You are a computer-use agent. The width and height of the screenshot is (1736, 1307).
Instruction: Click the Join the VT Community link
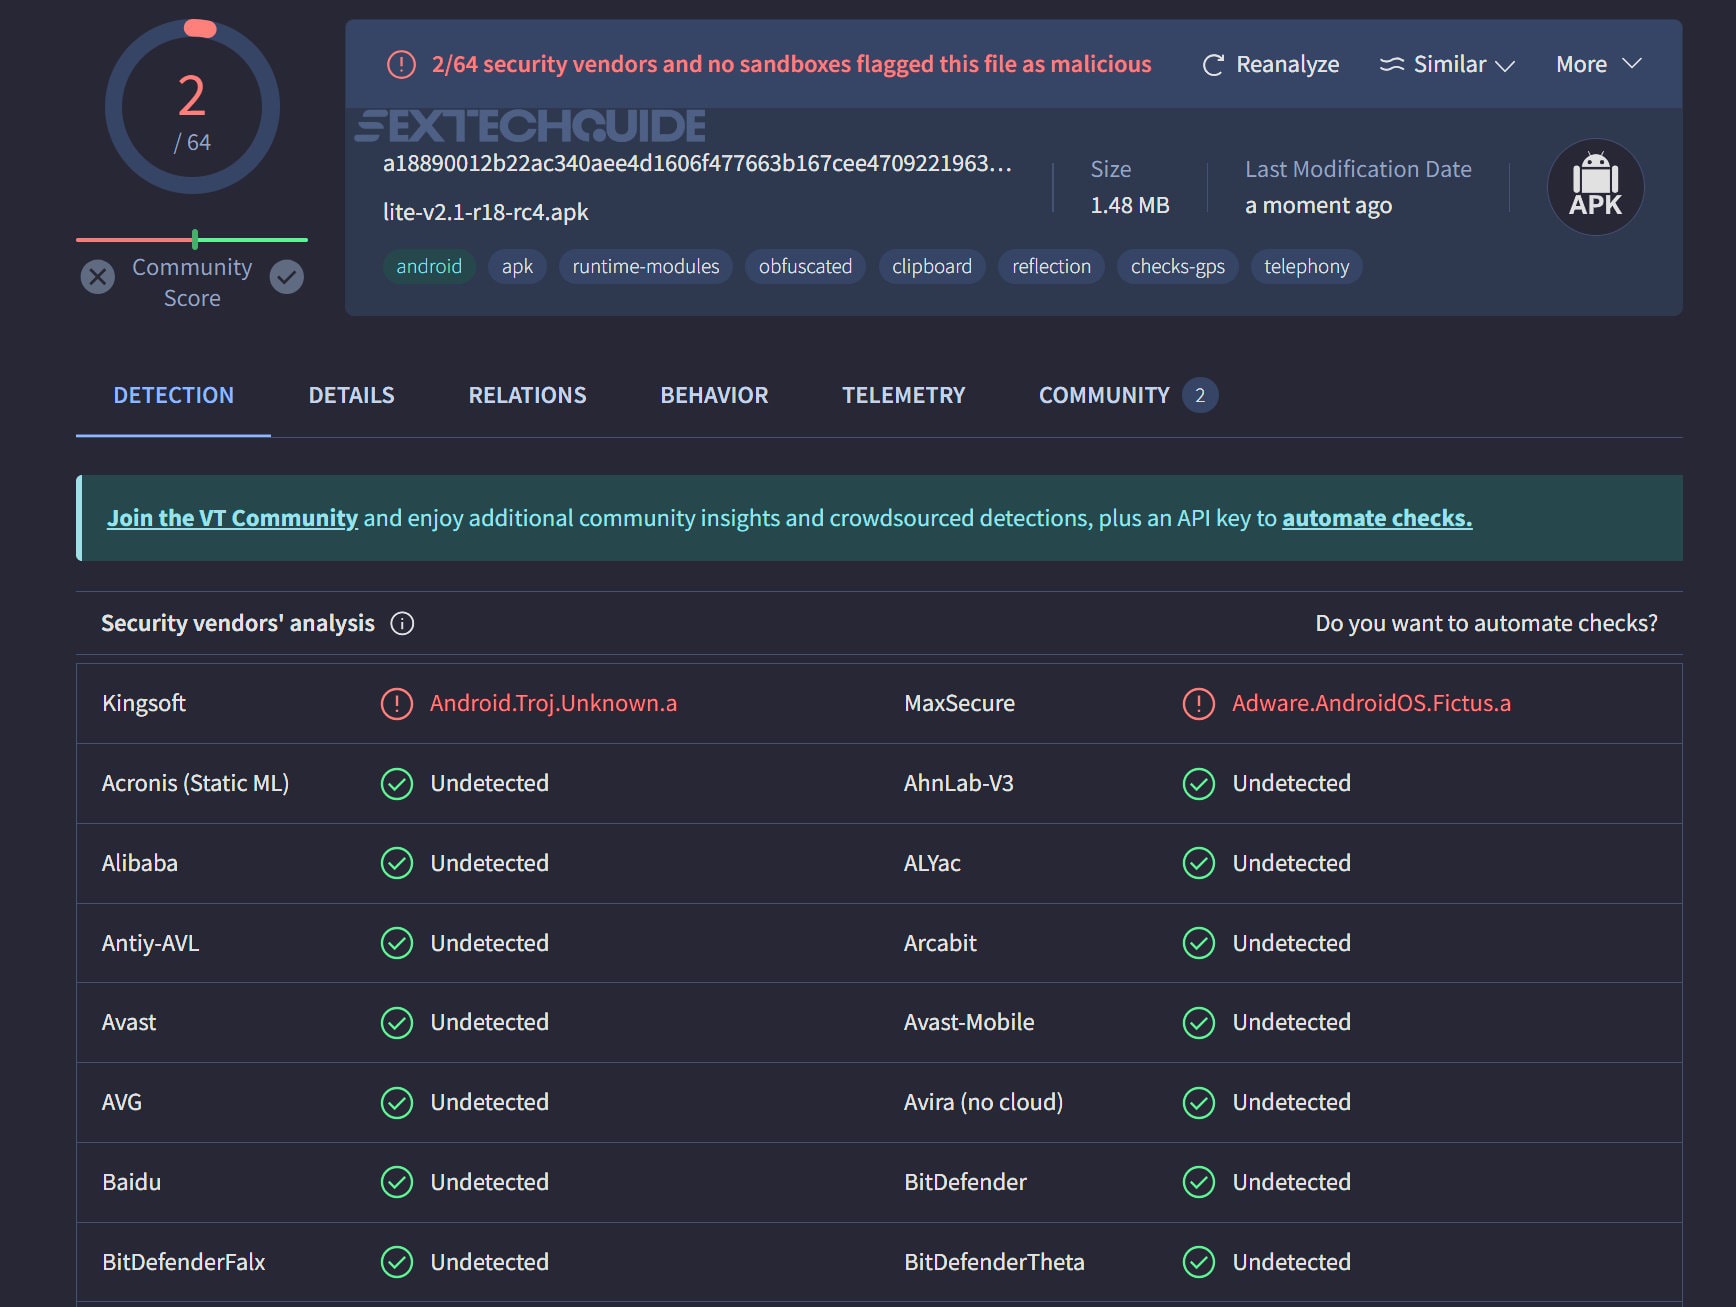[x=232, y=519]
